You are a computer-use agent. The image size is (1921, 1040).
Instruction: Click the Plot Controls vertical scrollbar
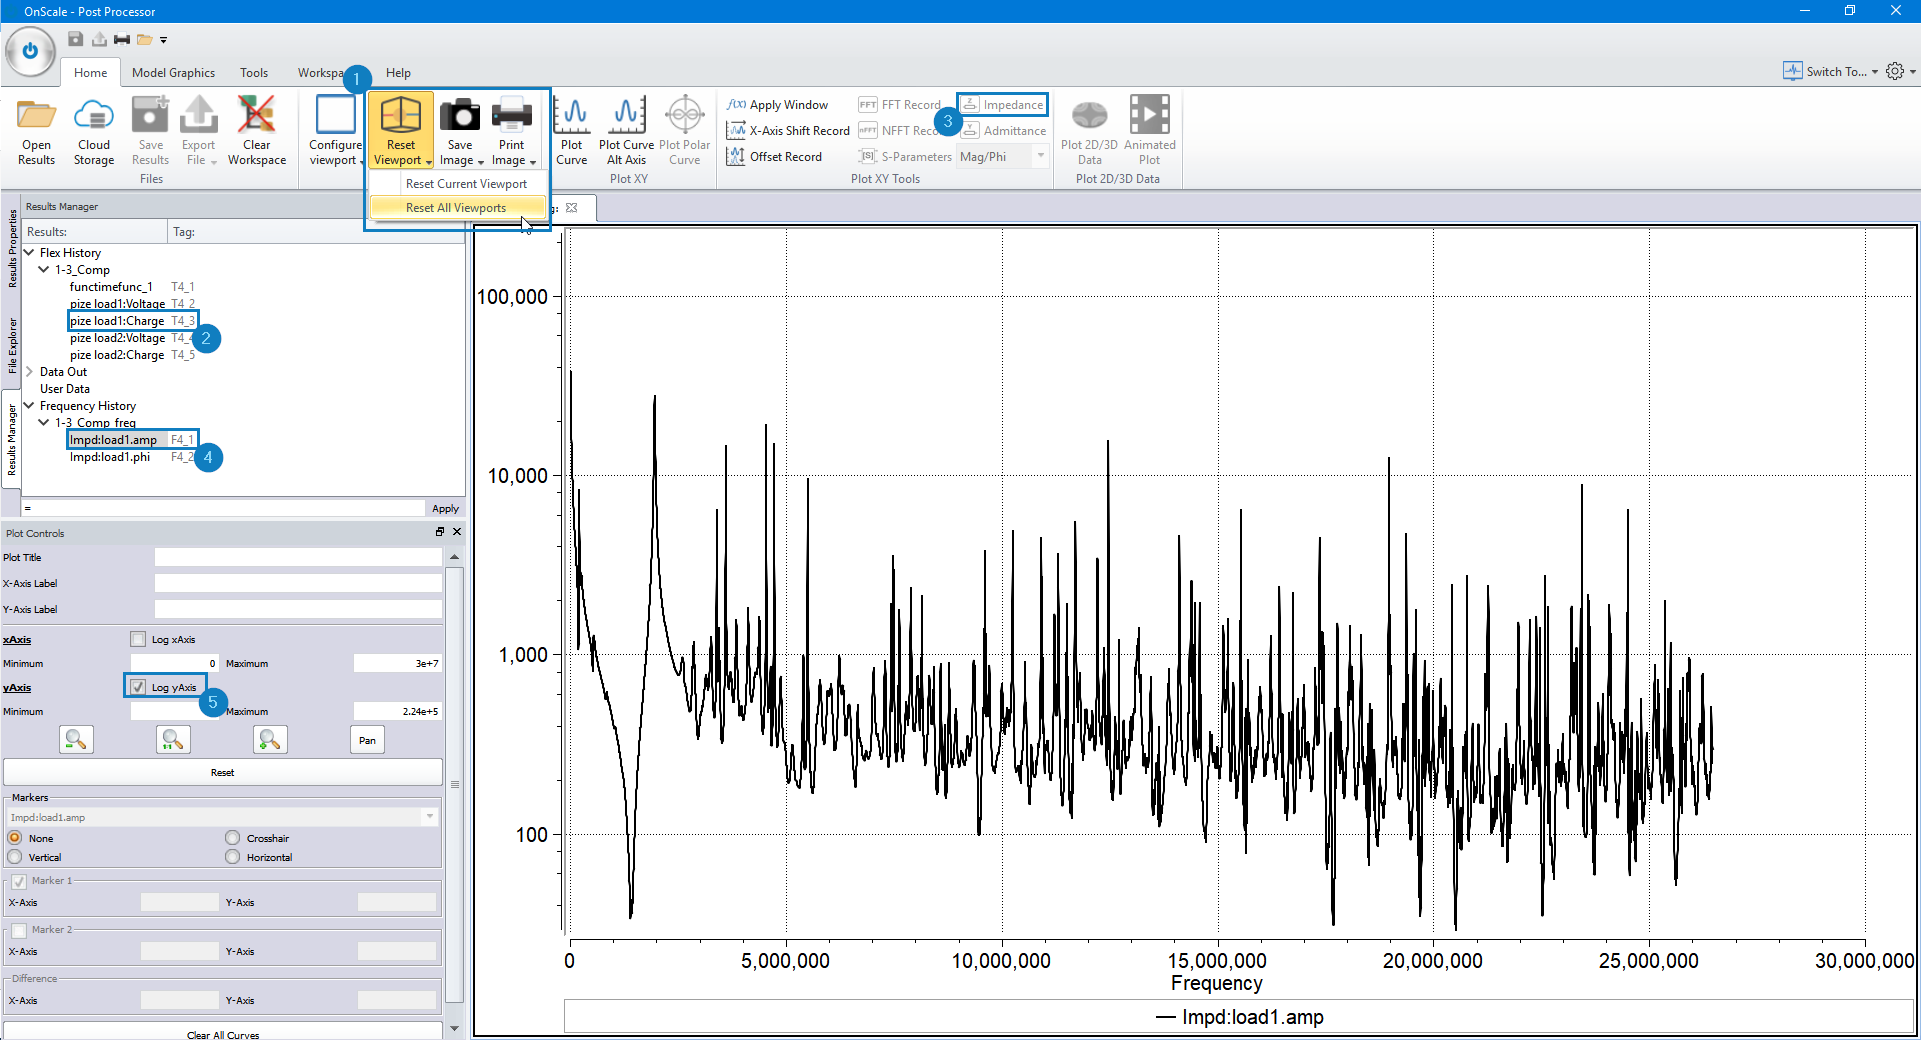(x=455, y=785)
